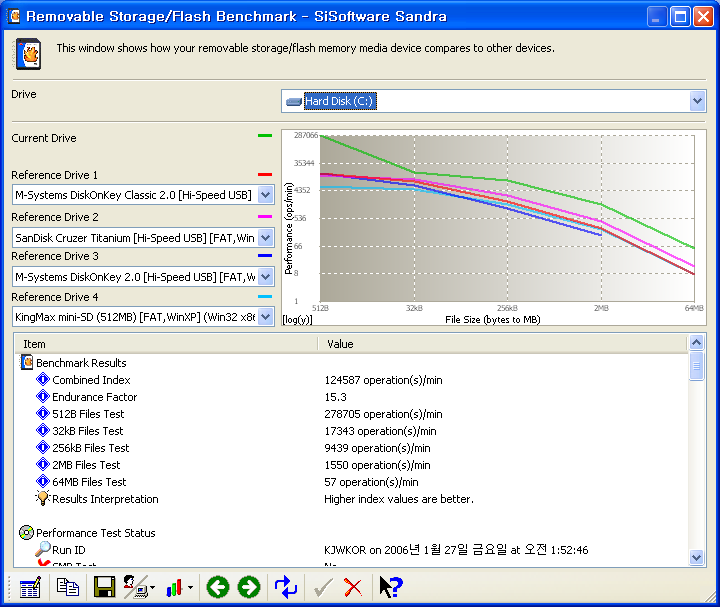The image size is (720, 607).
Task: Select the value 17343 operation(s)/min
Action: (380, 431)
